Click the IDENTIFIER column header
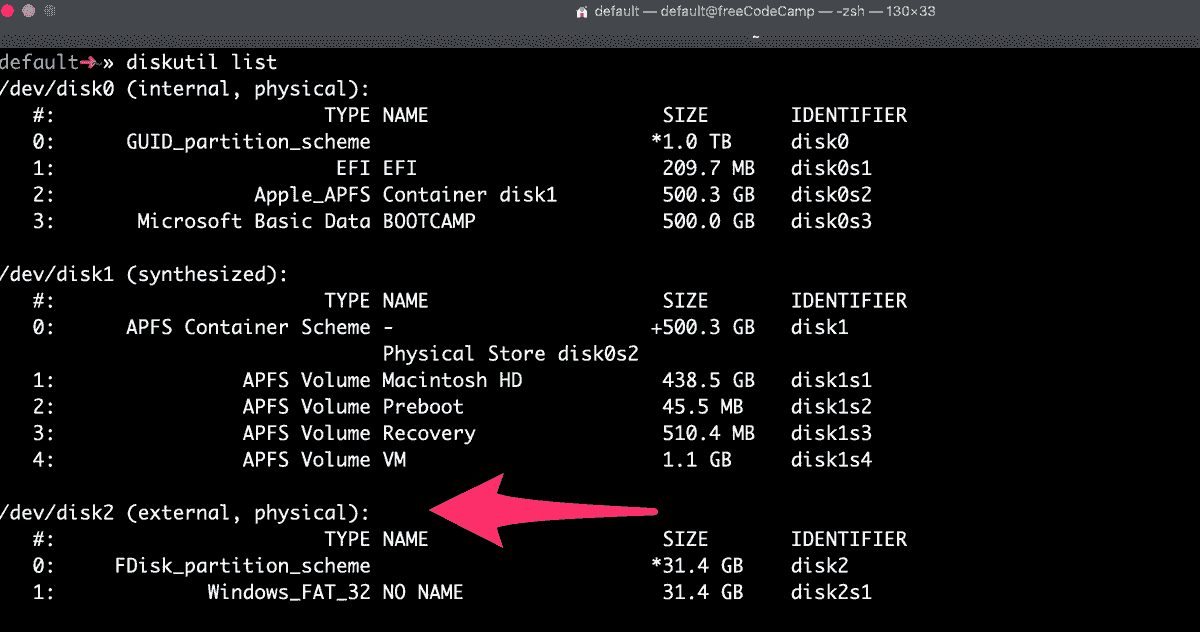1200x632 pixels. pos(848,114)
